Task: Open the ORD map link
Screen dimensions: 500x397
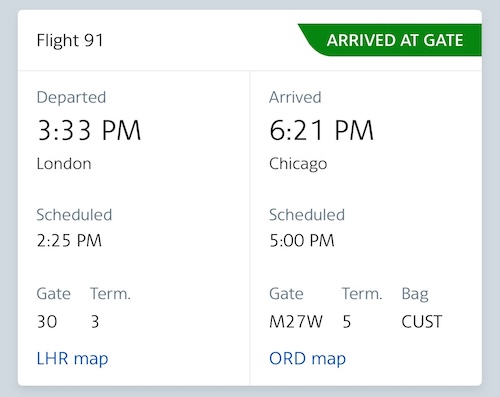Action: pyautogui.click(x=307, y=359)
